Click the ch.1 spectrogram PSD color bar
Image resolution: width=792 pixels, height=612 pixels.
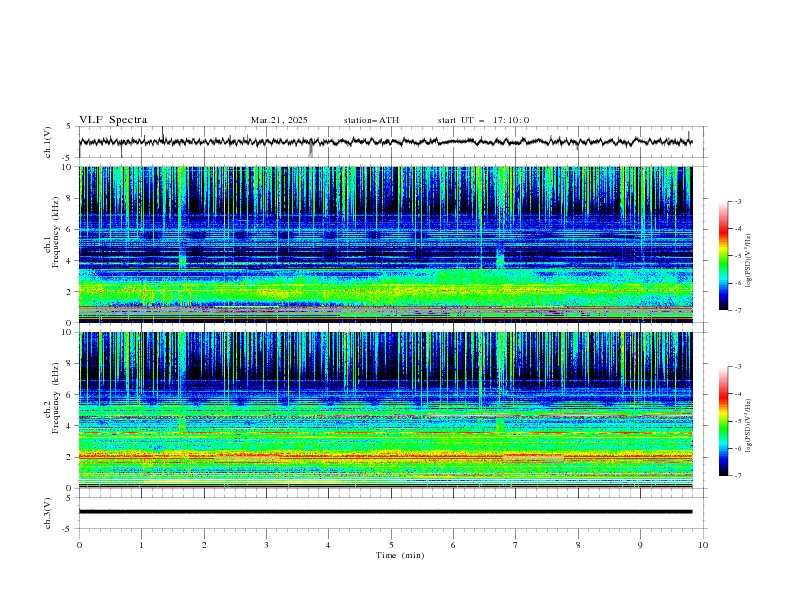tap(723, 256)
